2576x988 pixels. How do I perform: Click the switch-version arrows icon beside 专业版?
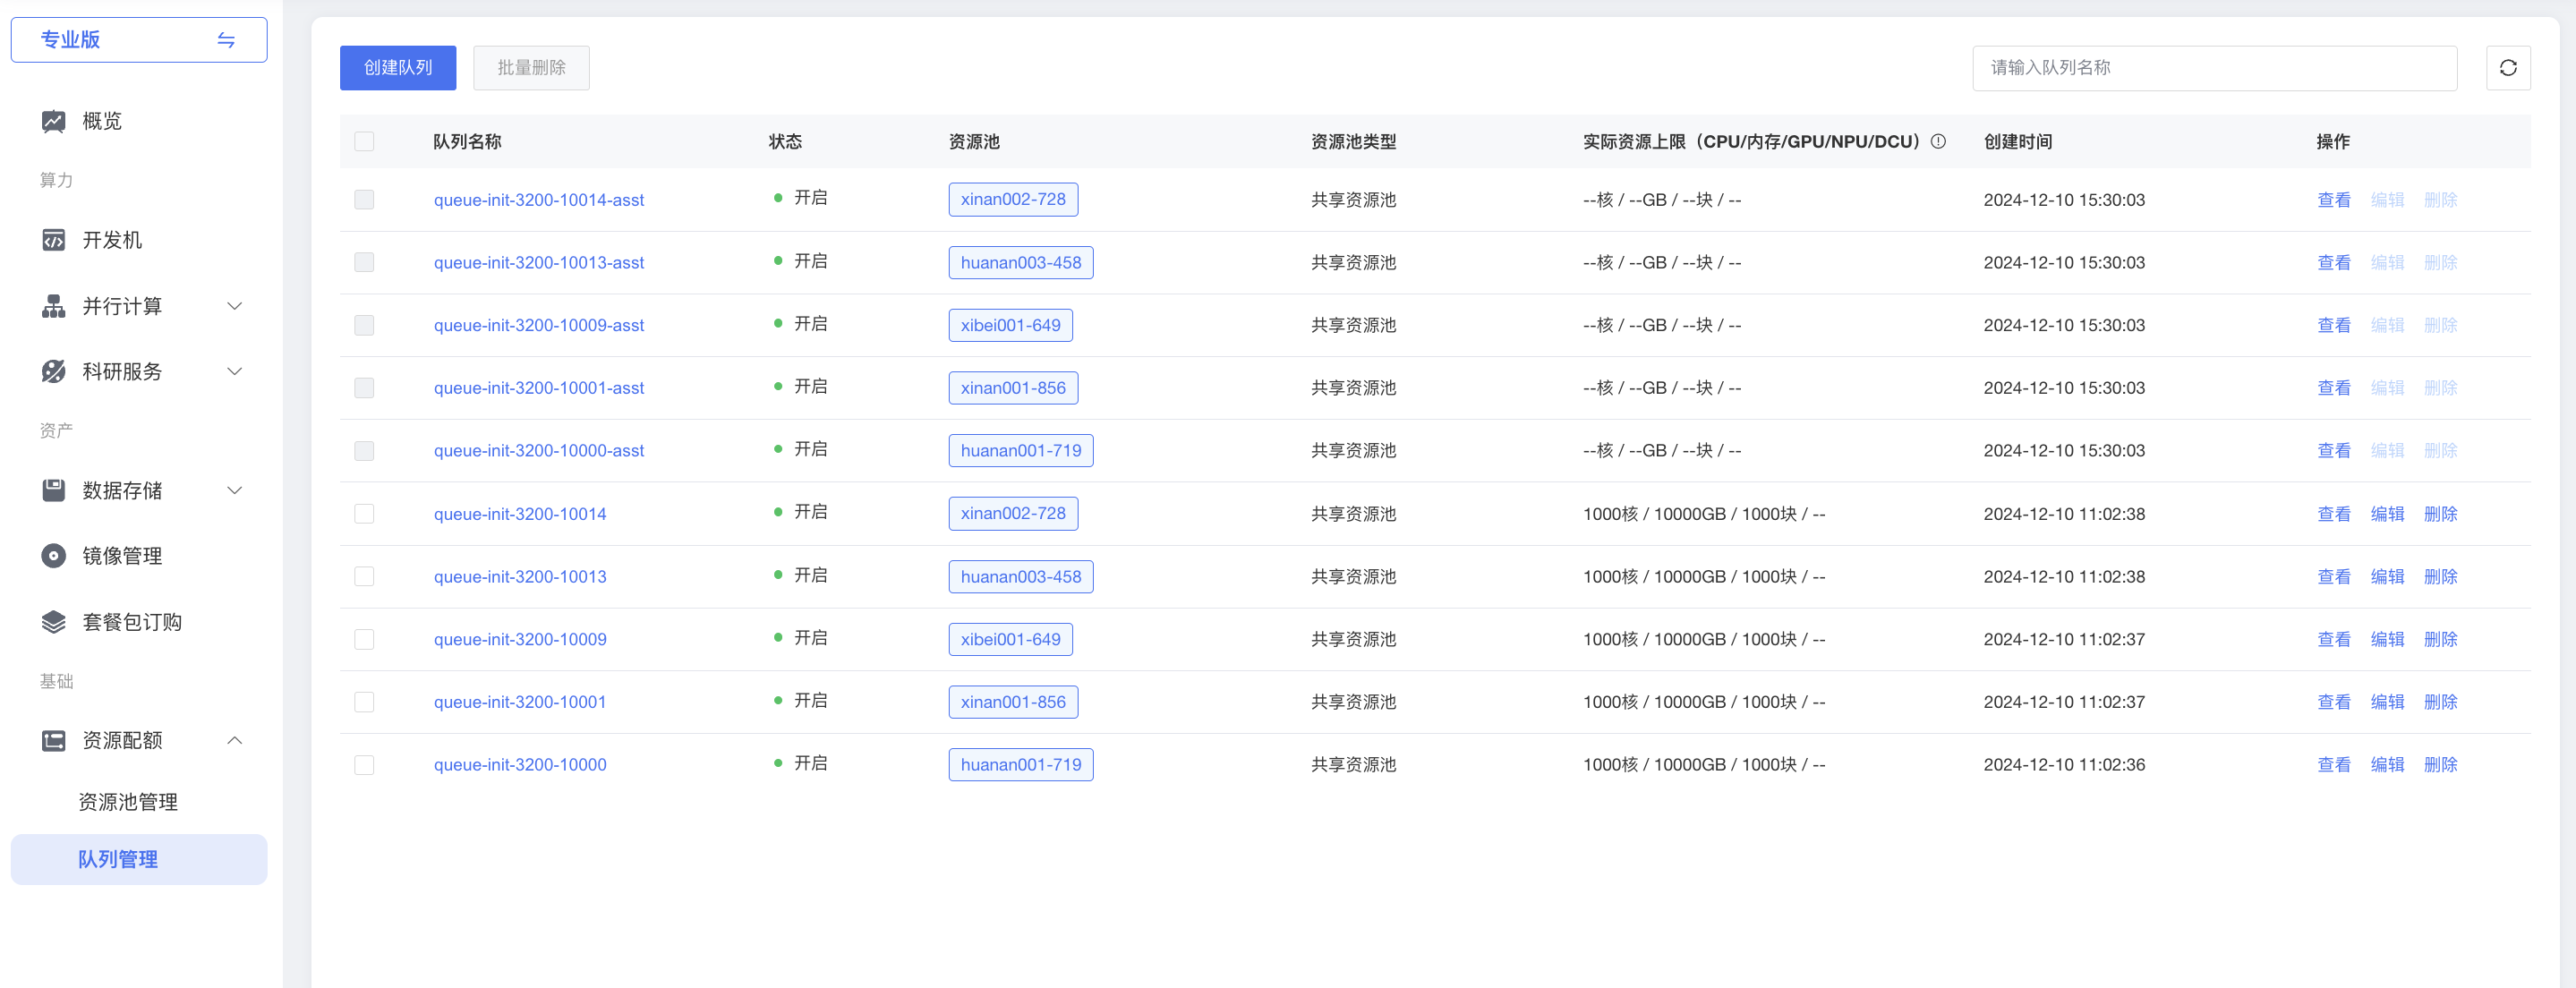tap(226, 40)
